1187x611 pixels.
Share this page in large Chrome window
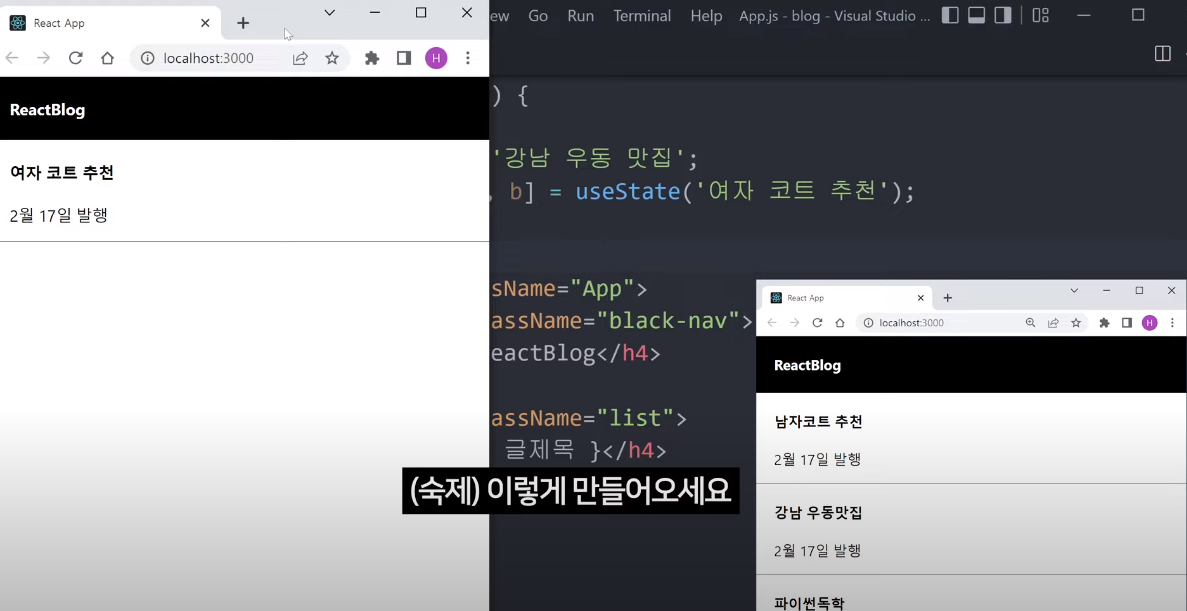pos(301,58)
